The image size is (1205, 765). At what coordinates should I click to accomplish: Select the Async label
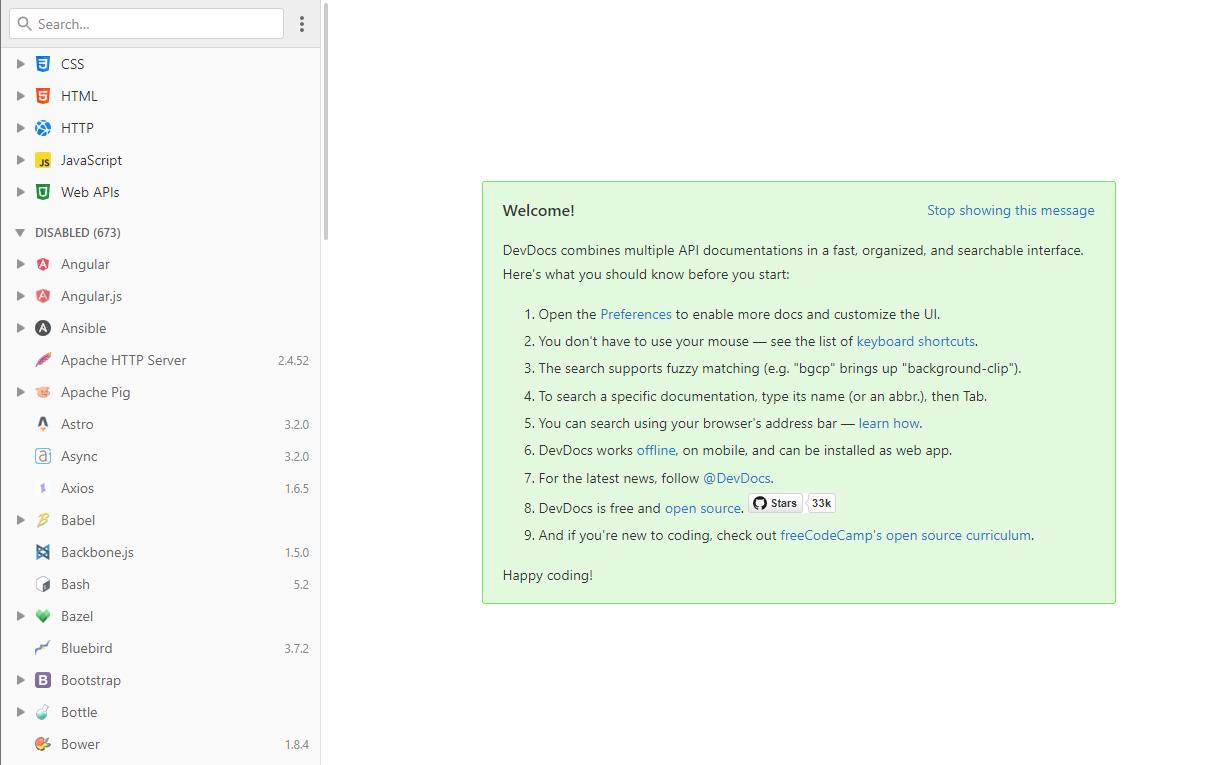click(x=79, y=456)
